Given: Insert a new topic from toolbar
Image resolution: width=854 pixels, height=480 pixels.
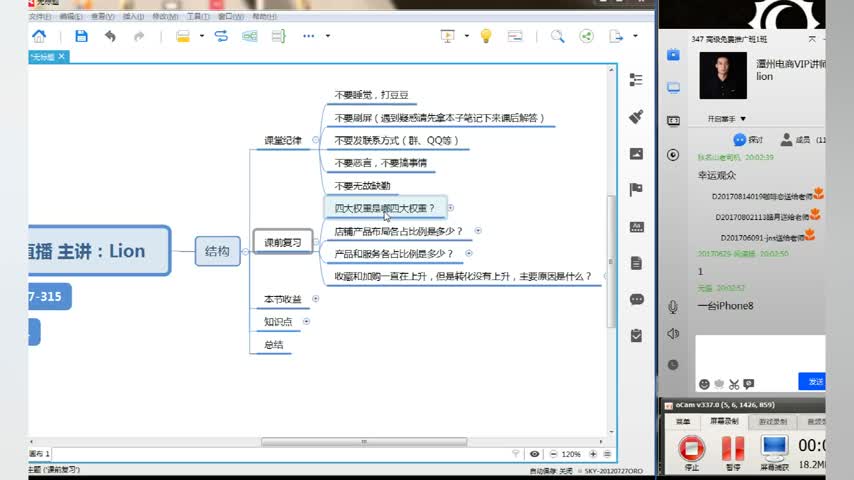Looking at the screenshot, I should point(183,36).
